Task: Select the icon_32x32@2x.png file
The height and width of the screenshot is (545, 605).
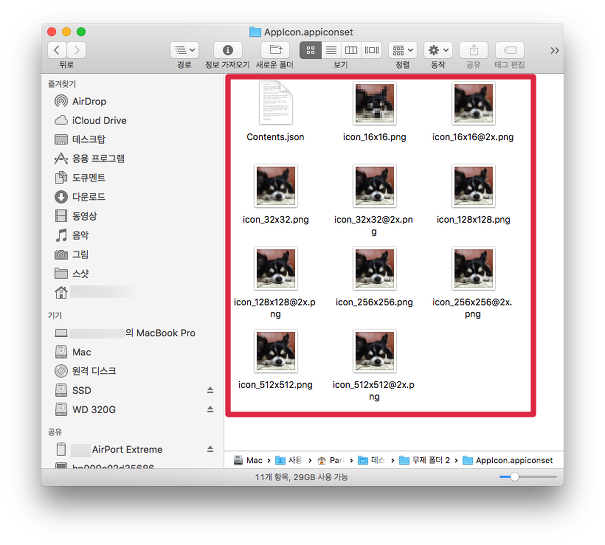Action: 374,186
